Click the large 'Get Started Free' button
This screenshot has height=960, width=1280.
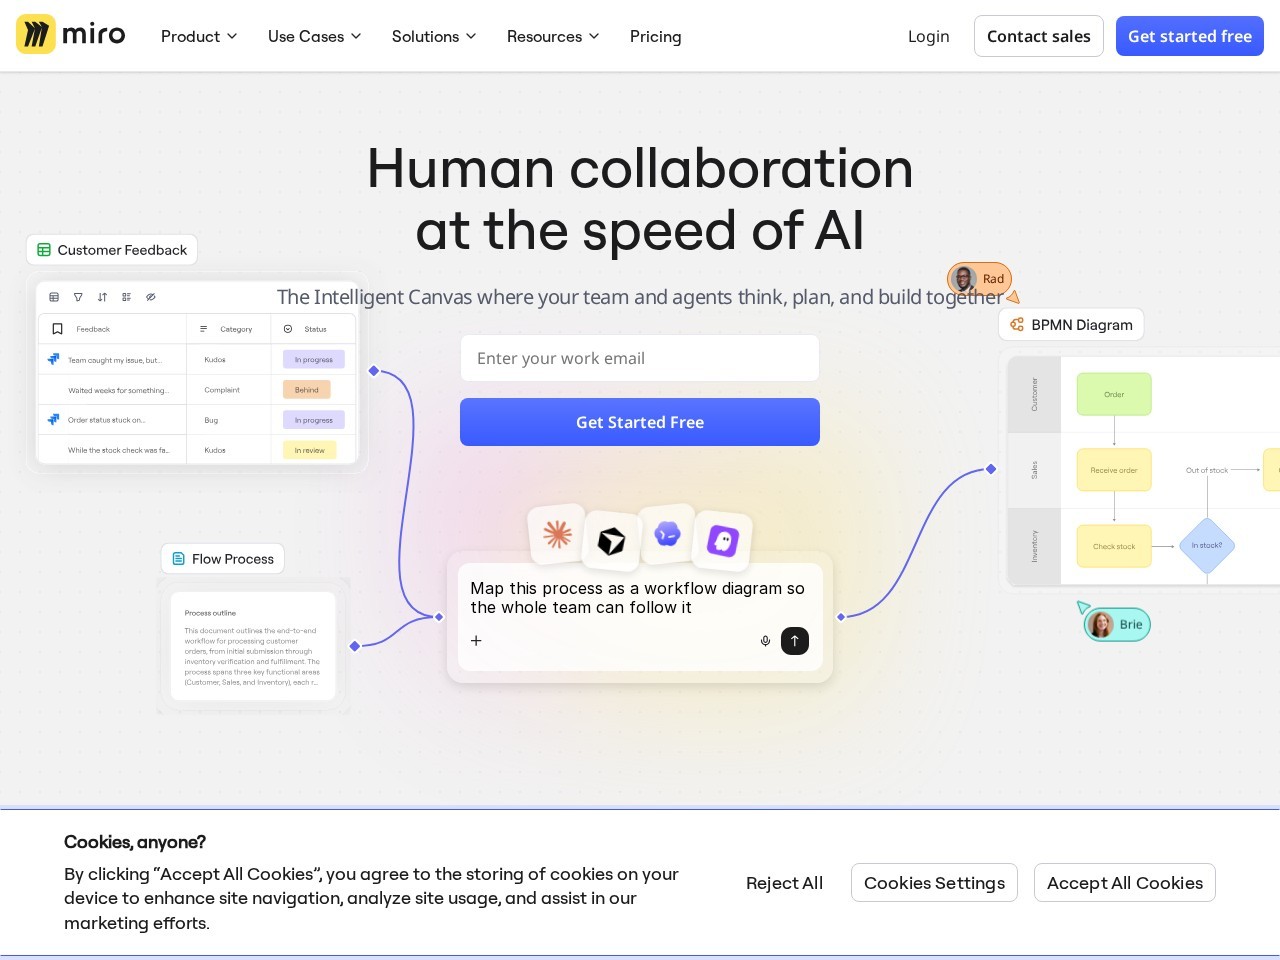(640, 422)
